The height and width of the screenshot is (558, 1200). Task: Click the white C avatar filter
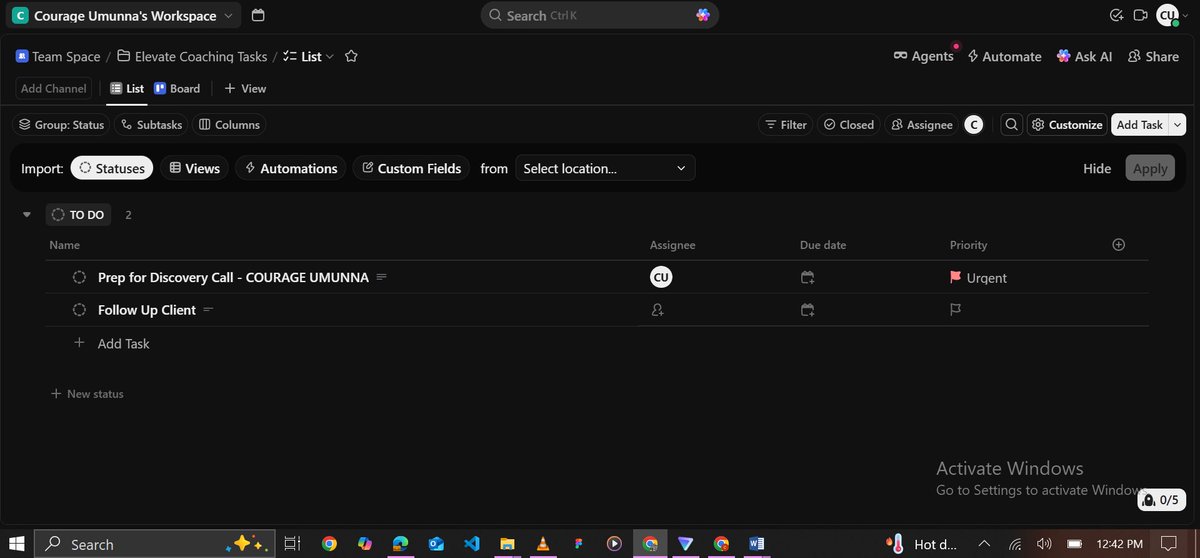click(974, 125)
